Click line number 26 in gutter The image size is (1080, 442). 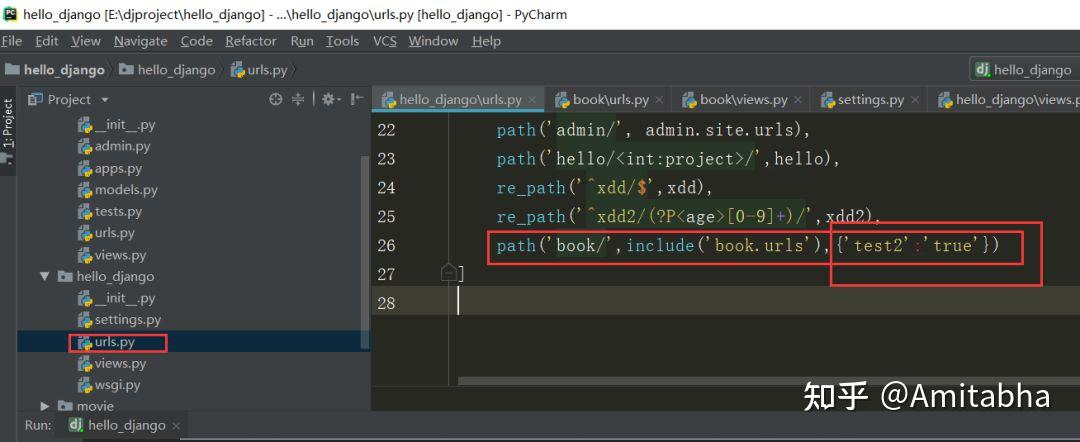(x=386, y=245)
